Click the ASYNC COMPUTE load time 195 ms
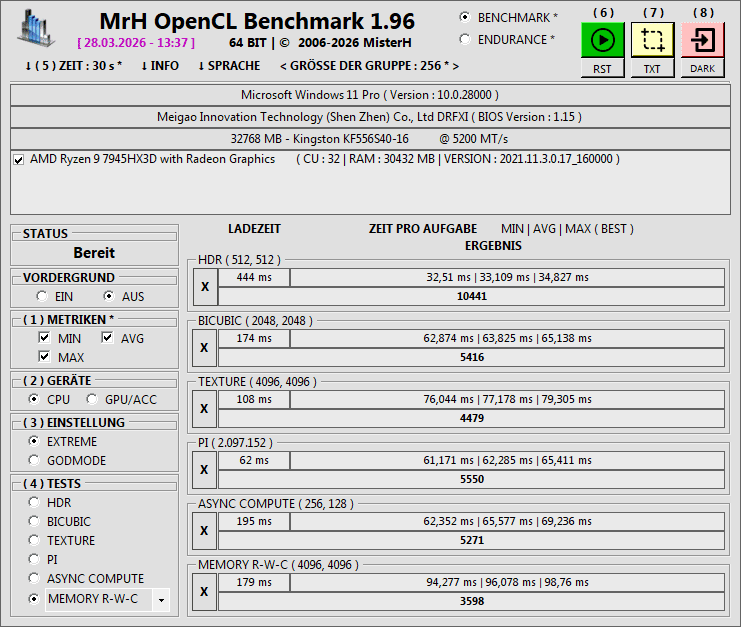 [254, 521]
